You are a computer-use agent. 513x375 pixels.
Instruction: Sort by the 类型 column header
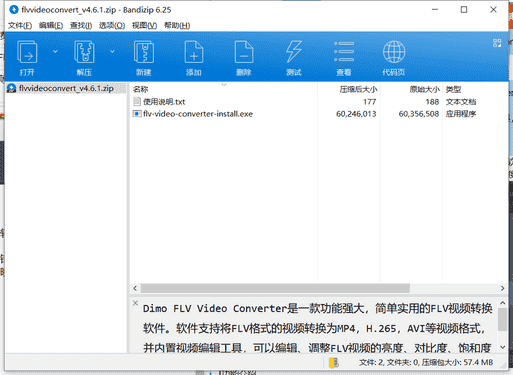453,89
